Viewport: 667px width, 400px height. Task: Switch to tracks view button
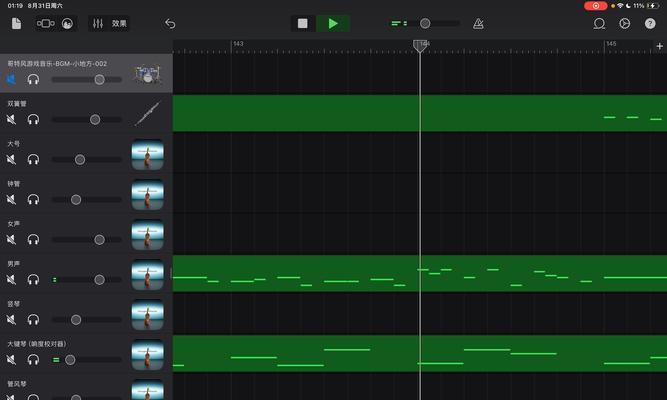(x=46, y=23)
